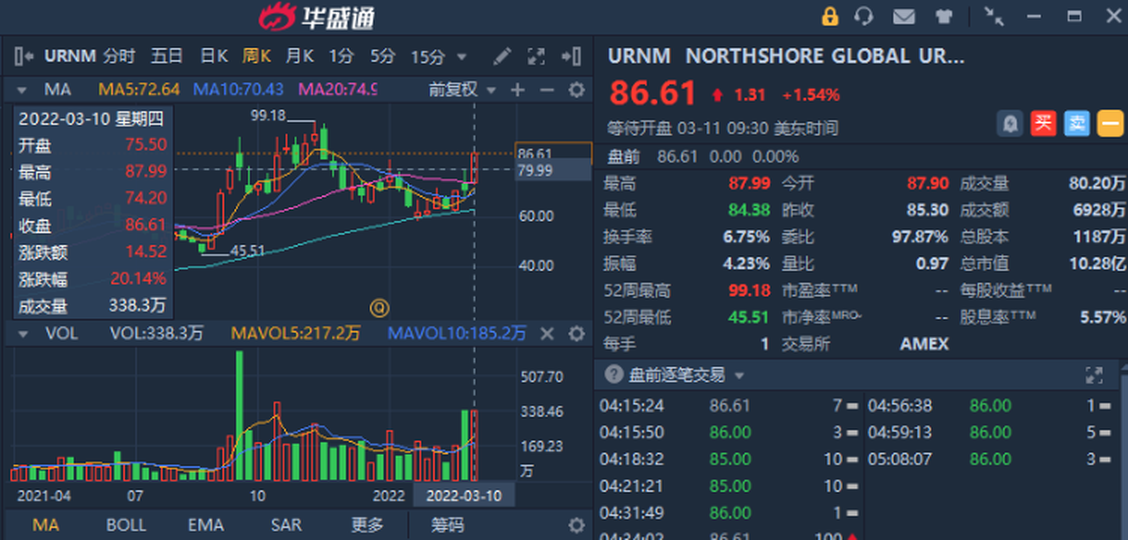The height and width of the screenshot is (540, 1128).
Task: Click the price alert bell icon
Action: [x=1010, y=124]
